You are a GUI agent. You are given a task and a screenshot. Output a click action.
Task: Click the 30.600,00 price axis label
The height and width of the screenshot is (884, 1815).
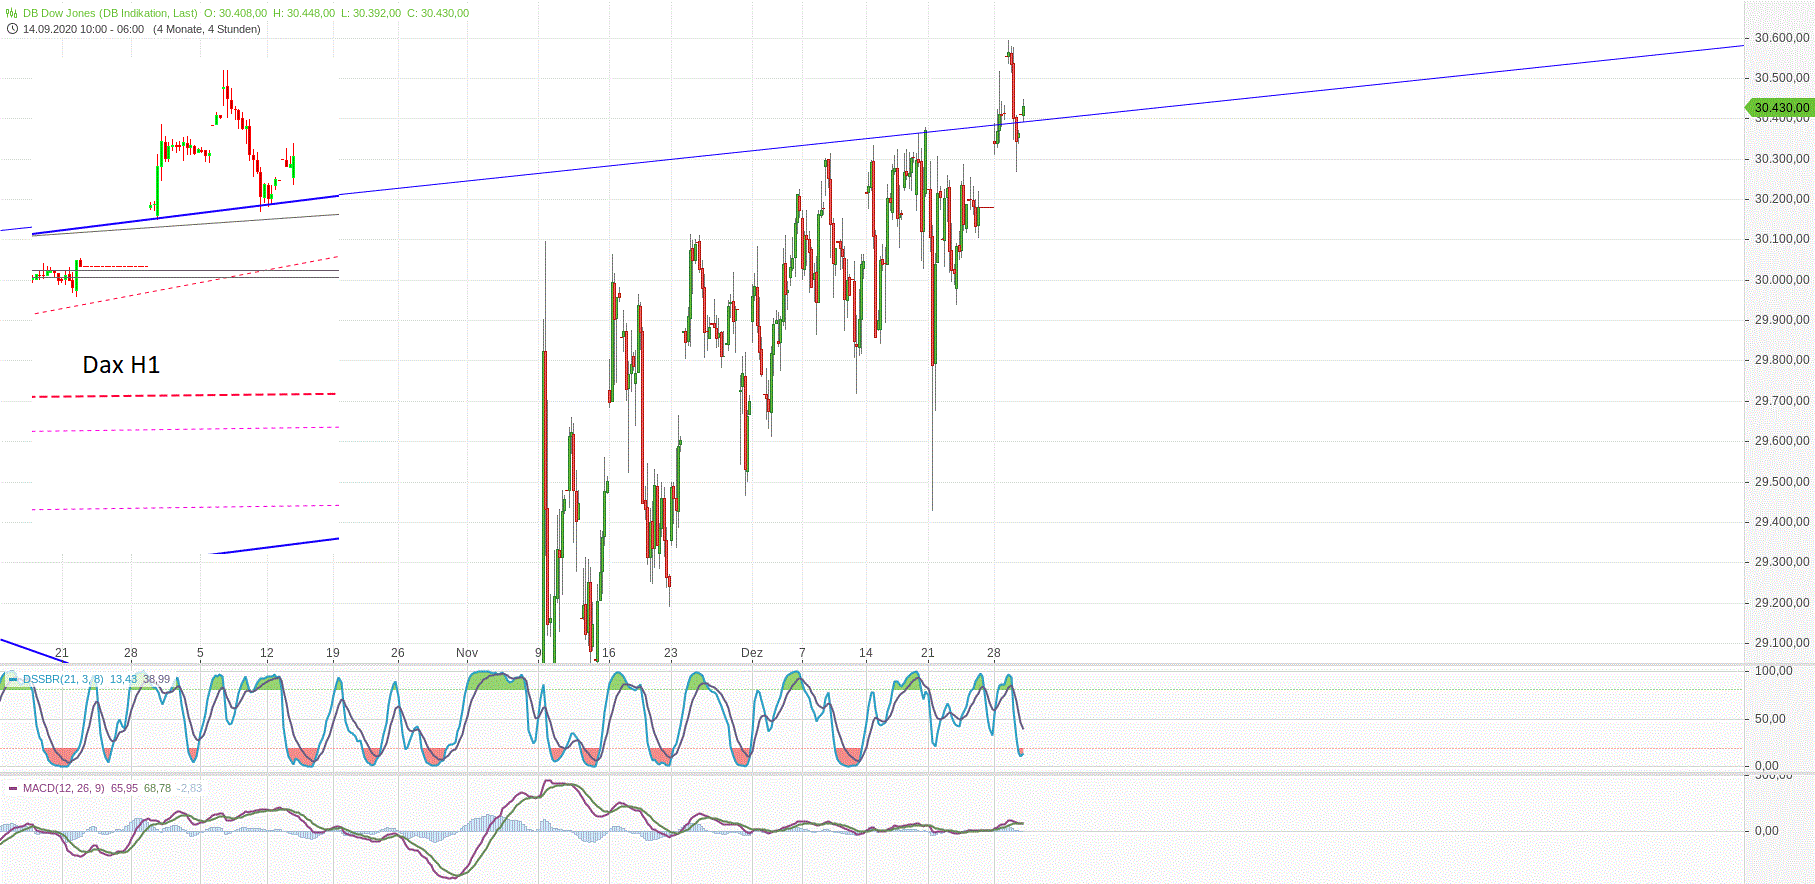coord(1782,38)
